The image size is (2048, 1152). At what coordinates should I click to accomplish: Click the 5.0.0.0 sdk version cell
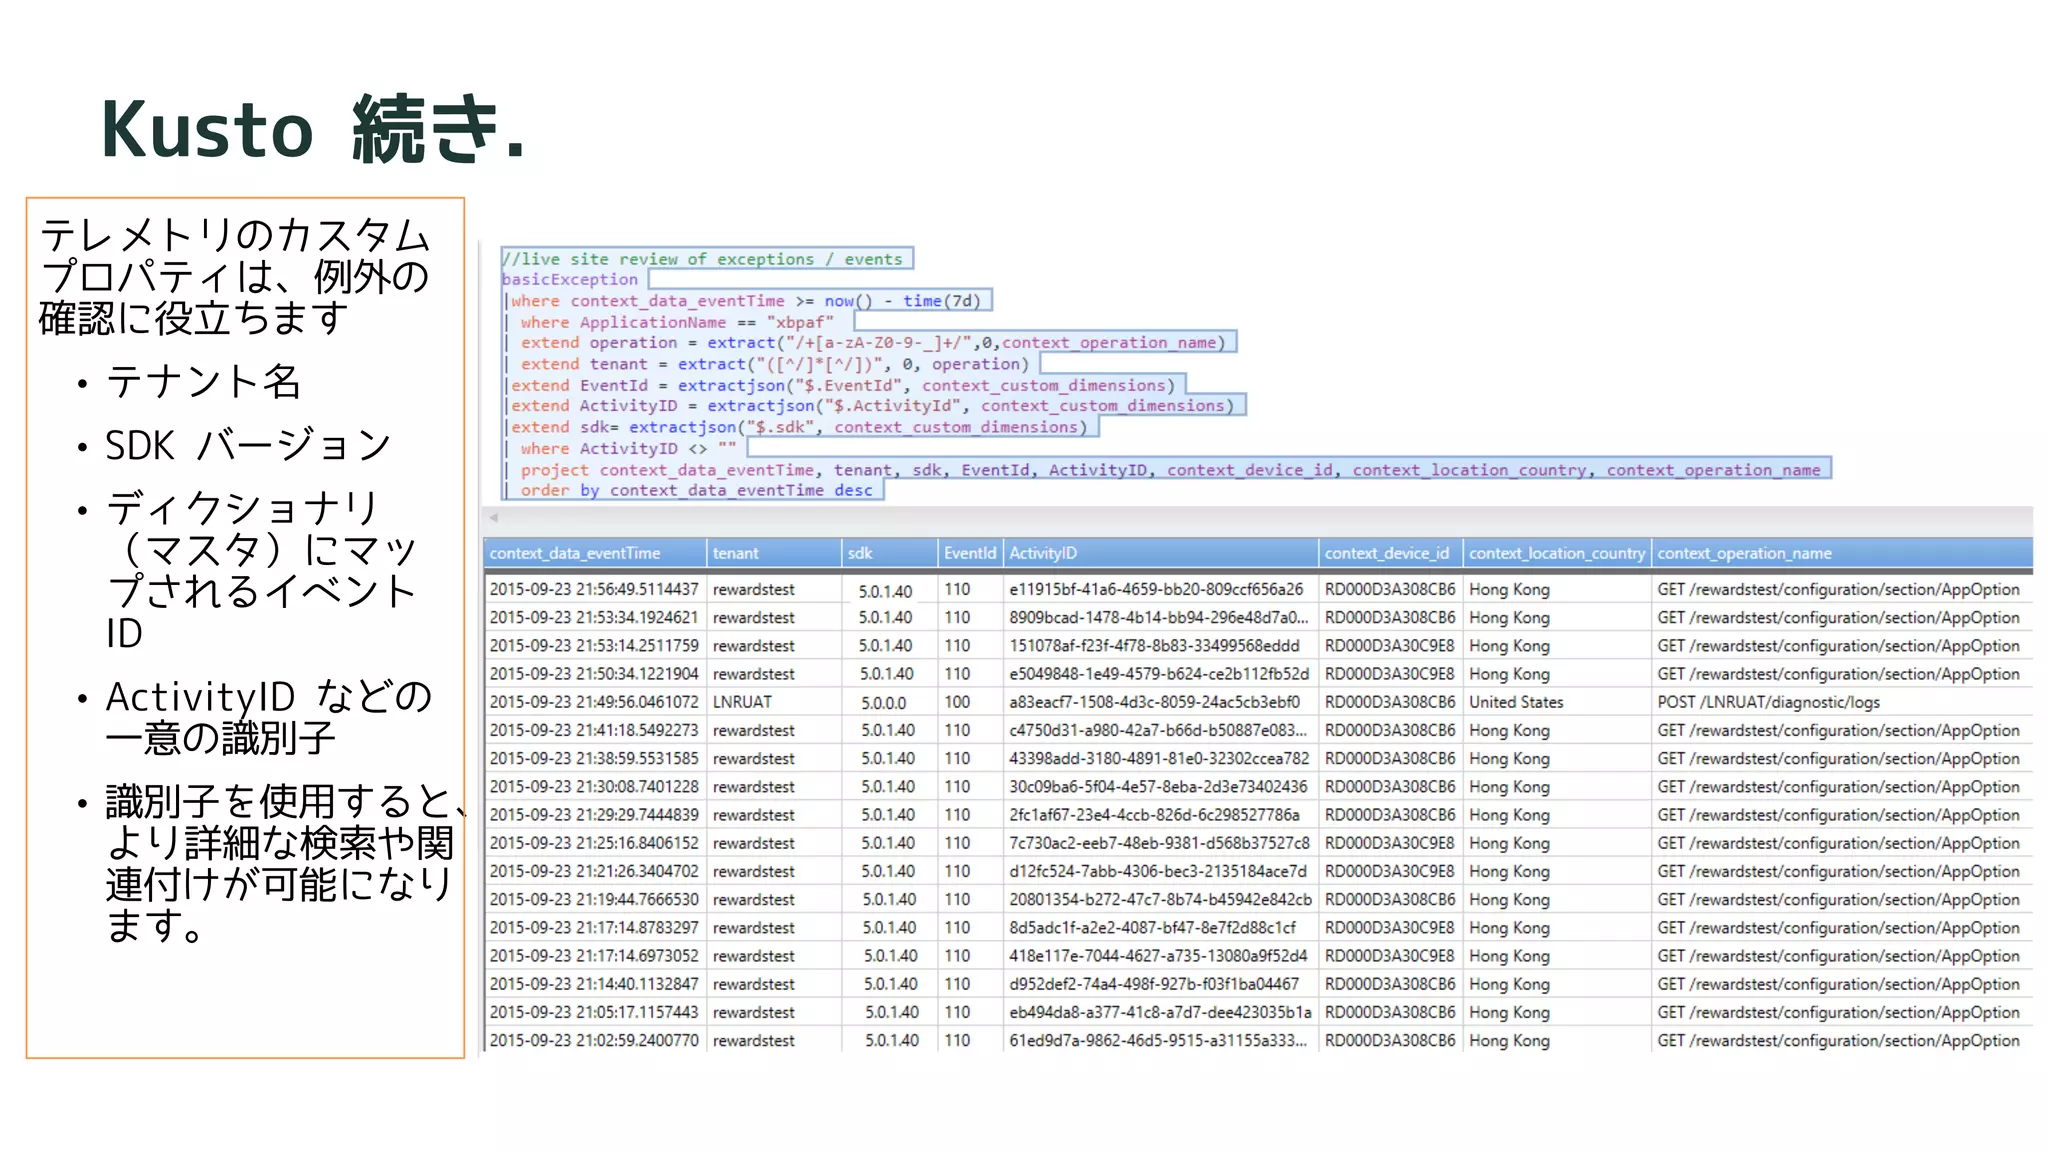[x=884, y=703]
